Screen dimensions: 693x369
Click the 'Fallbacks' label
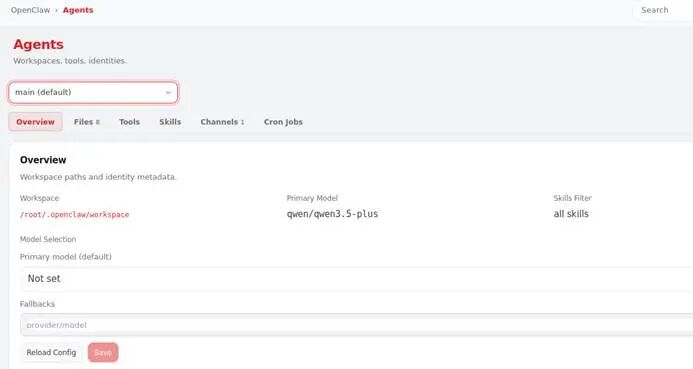click(x=37, y=304)
